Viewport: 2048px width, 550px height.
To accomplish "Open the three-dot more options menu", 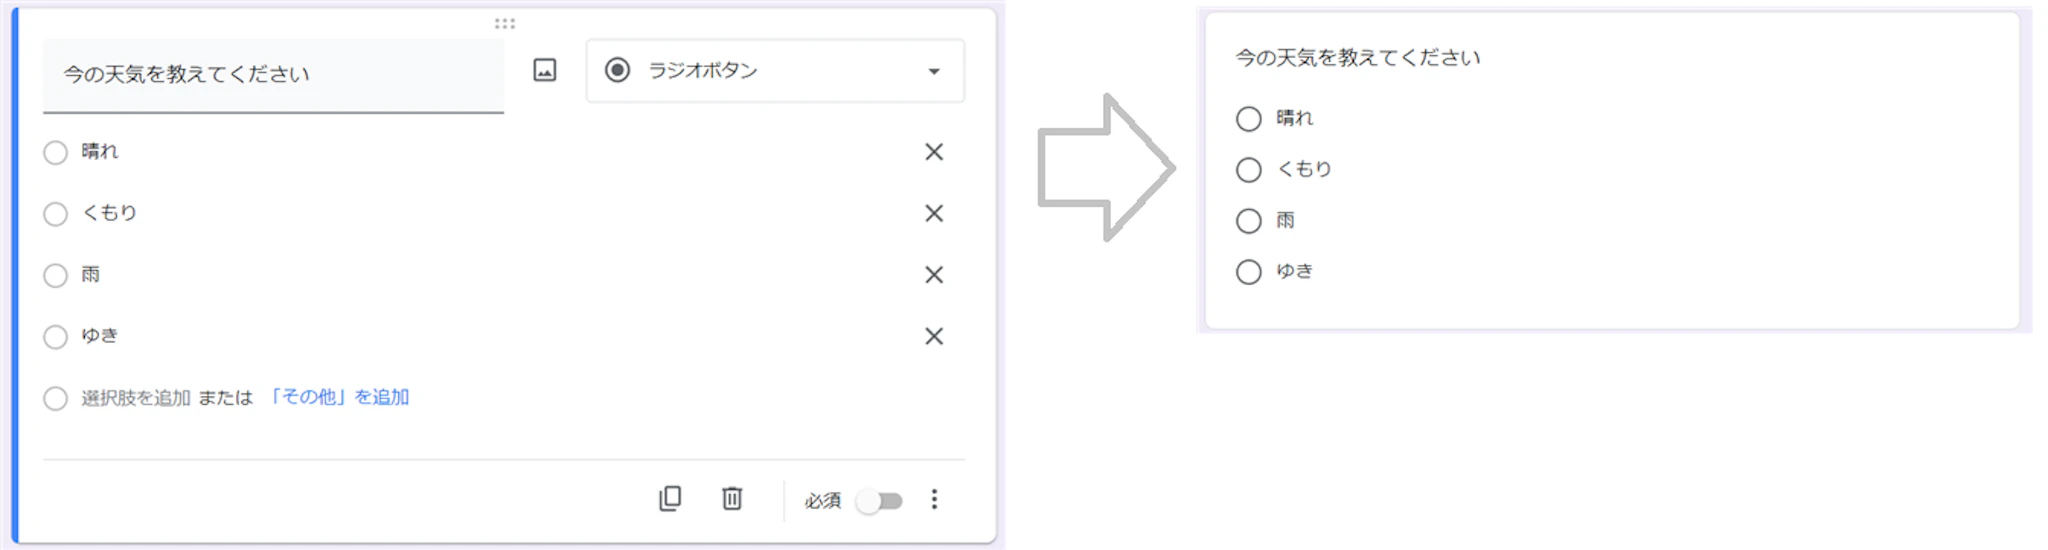I will coord(934,499).
